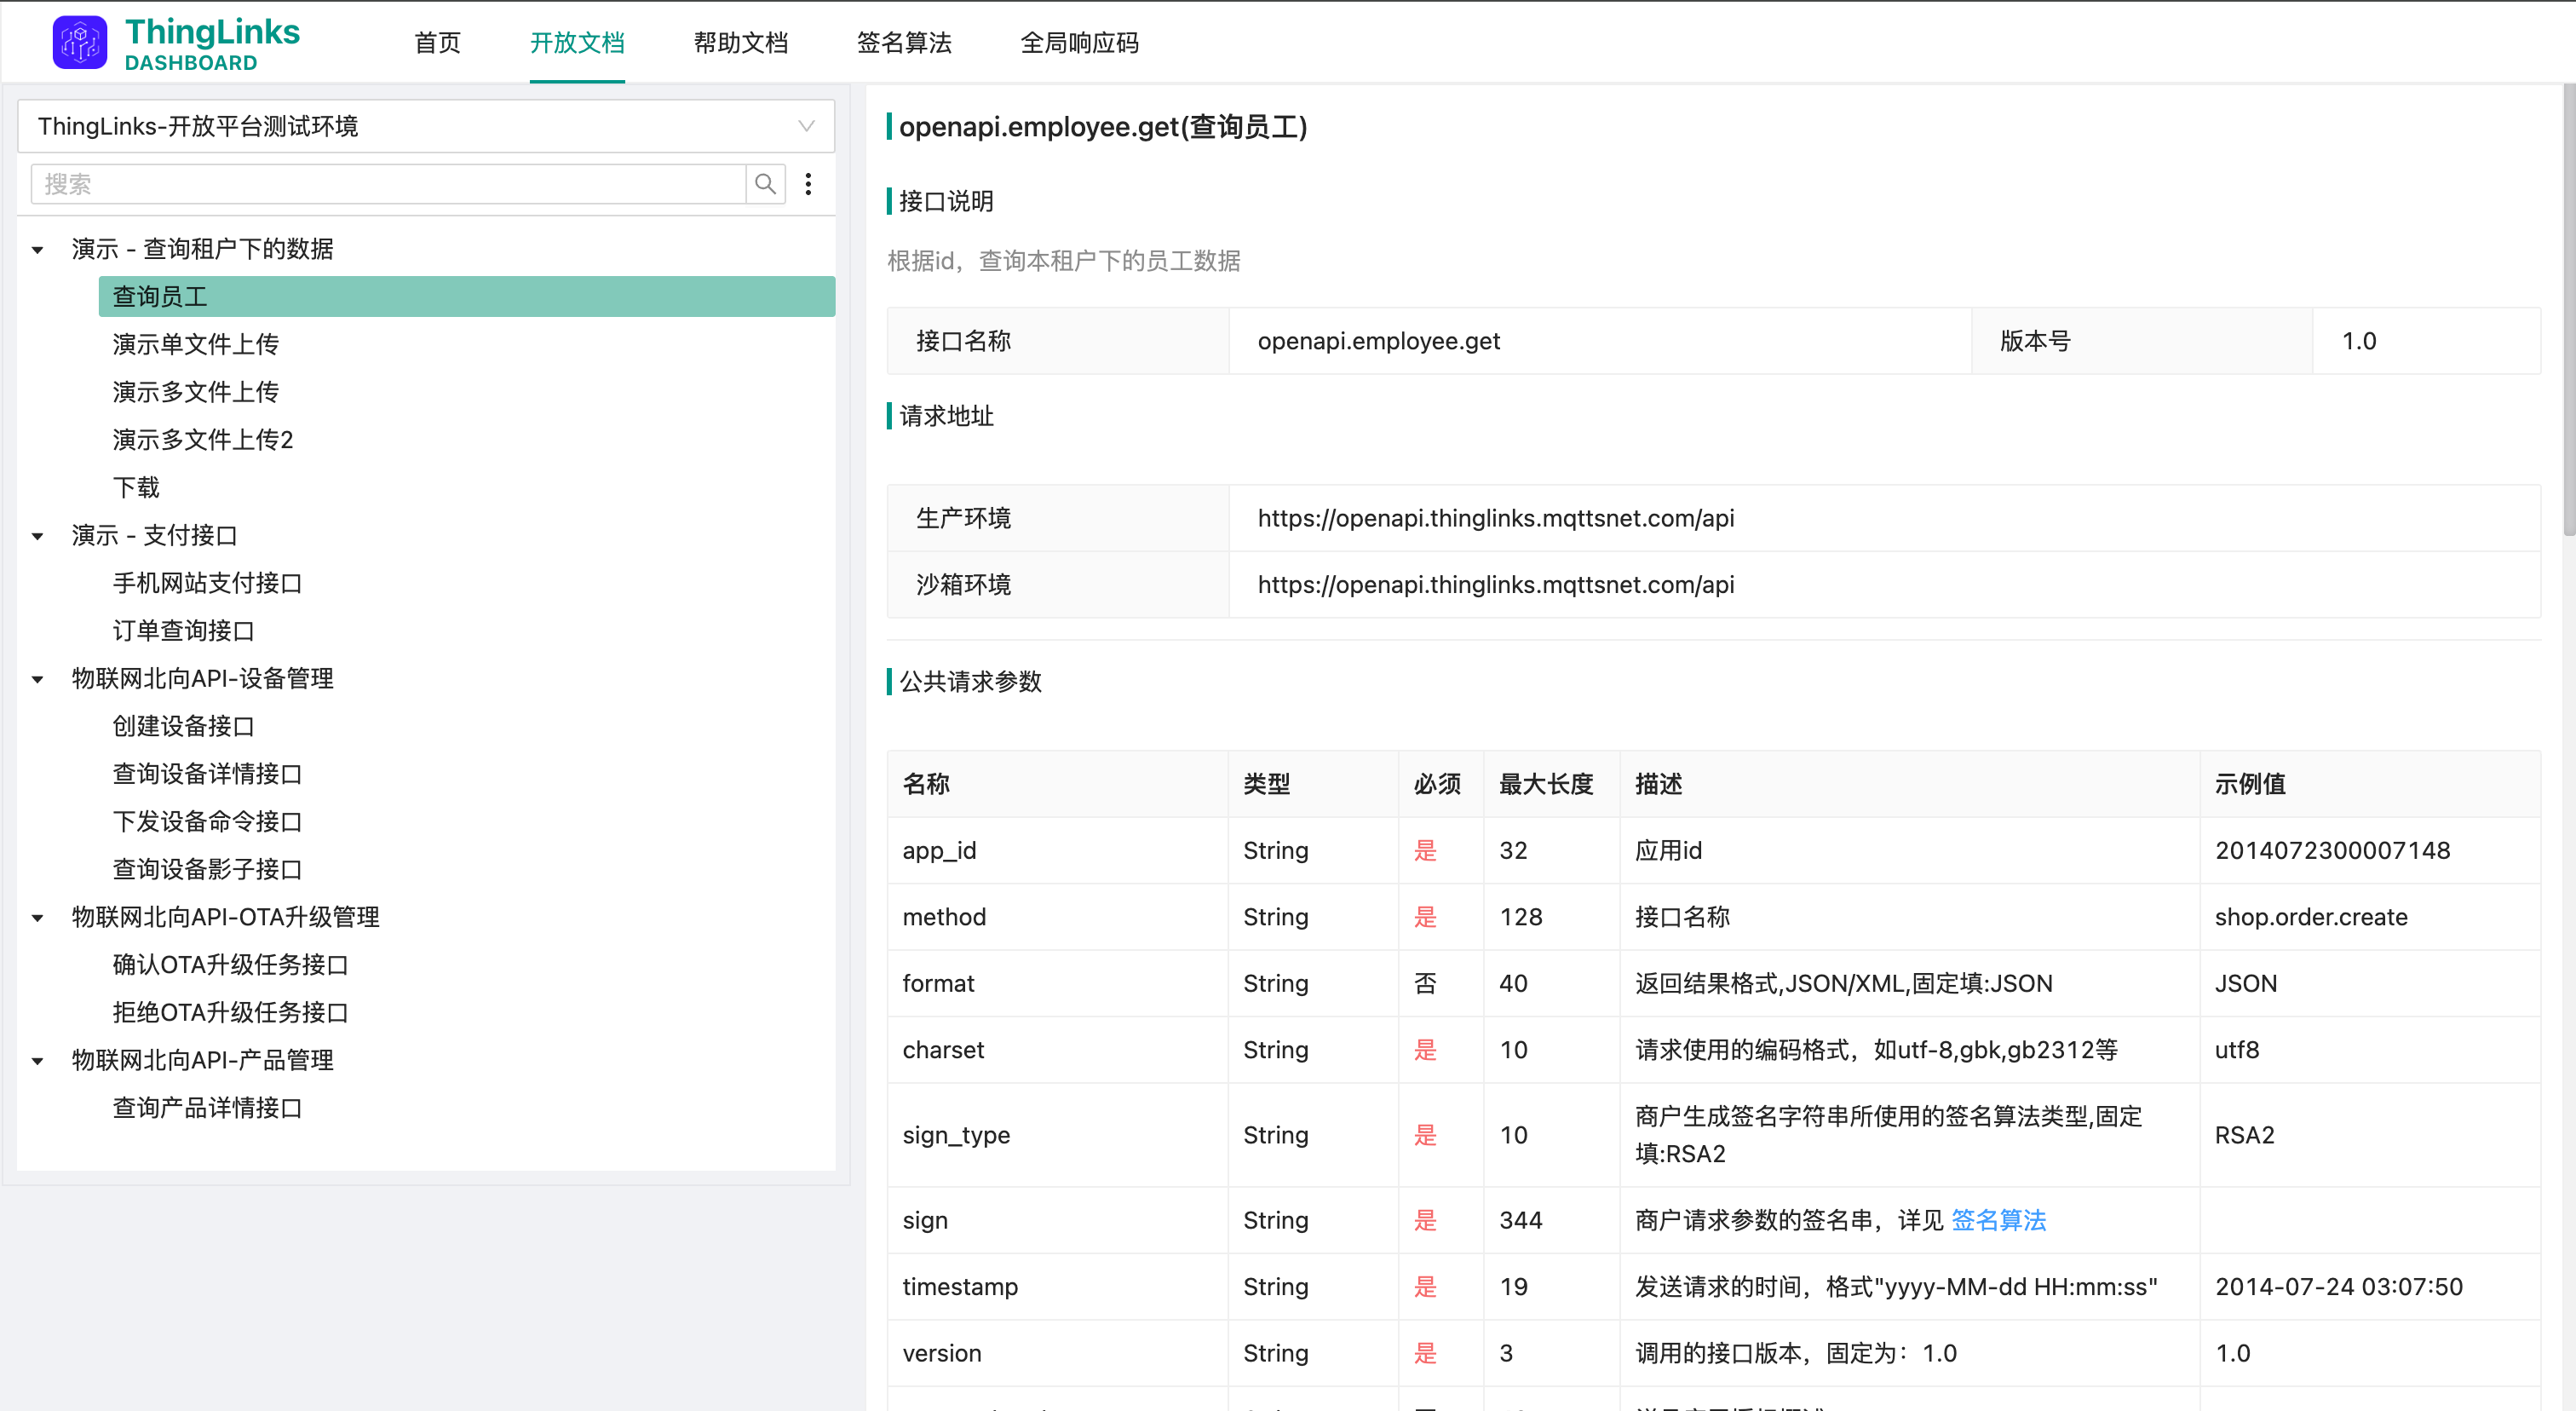Screen dimensions: 2576x1411
Task: Click the charset parameter name
Action: tap(943, 1050)
